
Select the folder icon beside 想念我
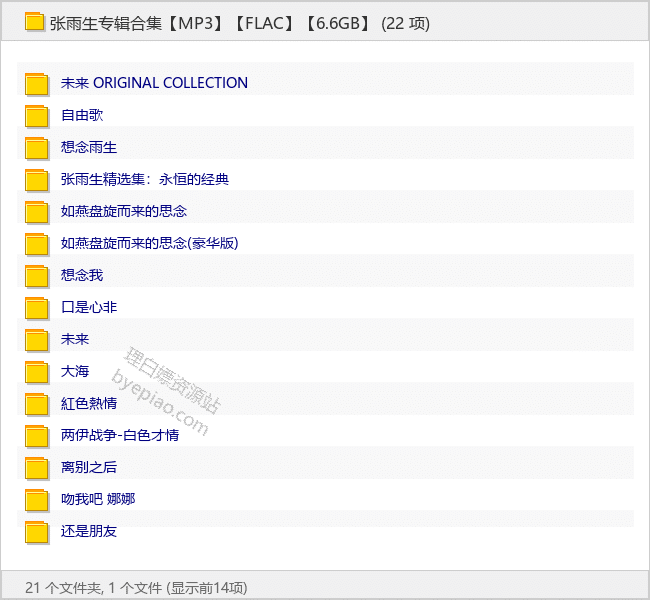tap(36, 276)
